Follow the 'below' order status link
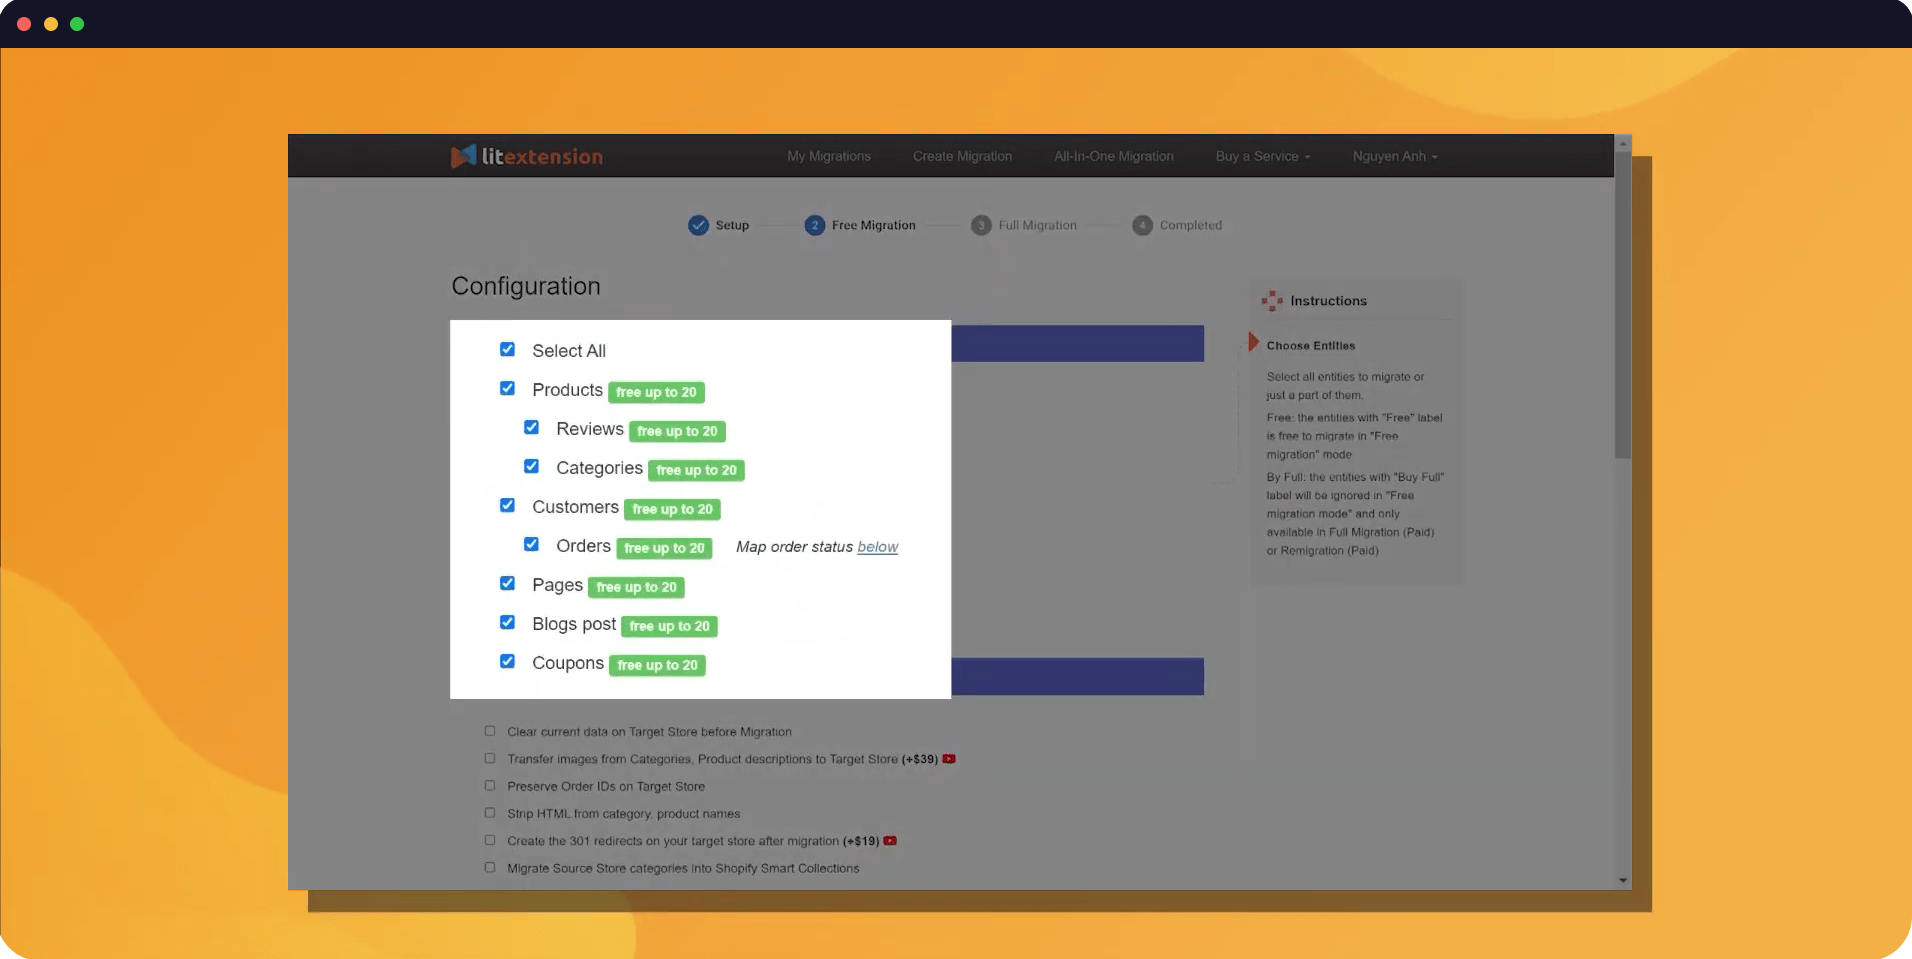 click(878, 547)
